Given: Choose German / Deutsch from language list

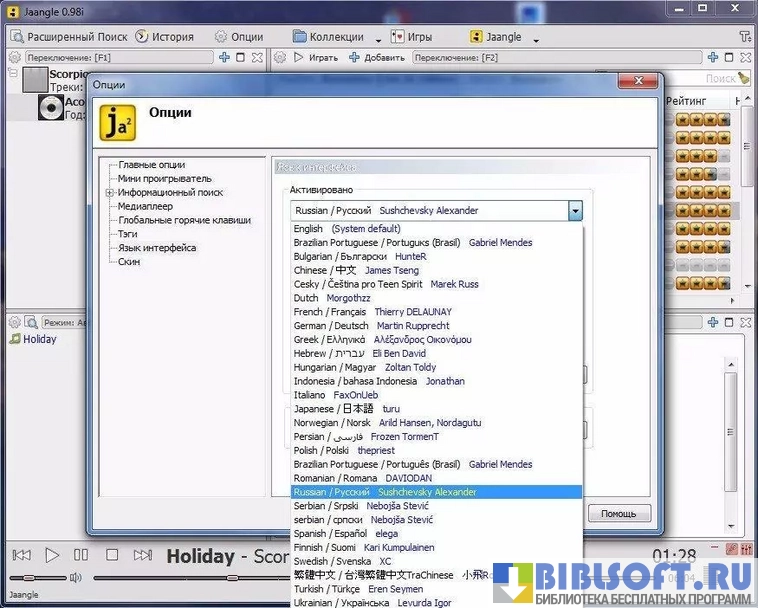Looking at the screenshot, I should (331, 326).
